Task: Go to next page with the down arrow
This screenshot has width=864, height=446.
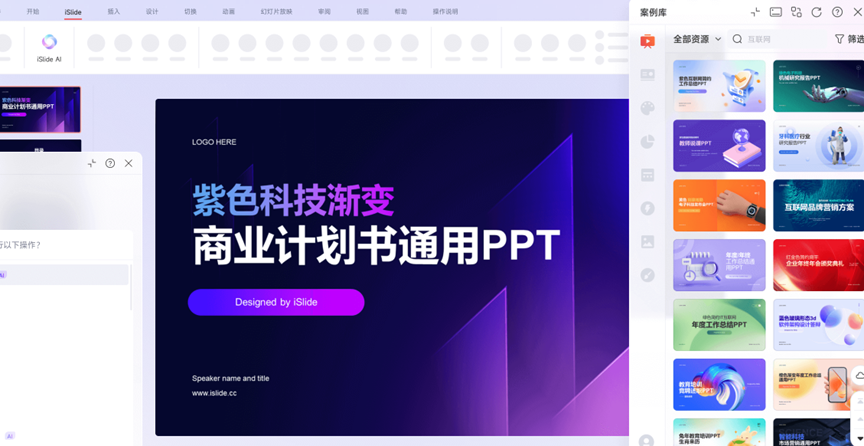Action: tap(860, 438)
